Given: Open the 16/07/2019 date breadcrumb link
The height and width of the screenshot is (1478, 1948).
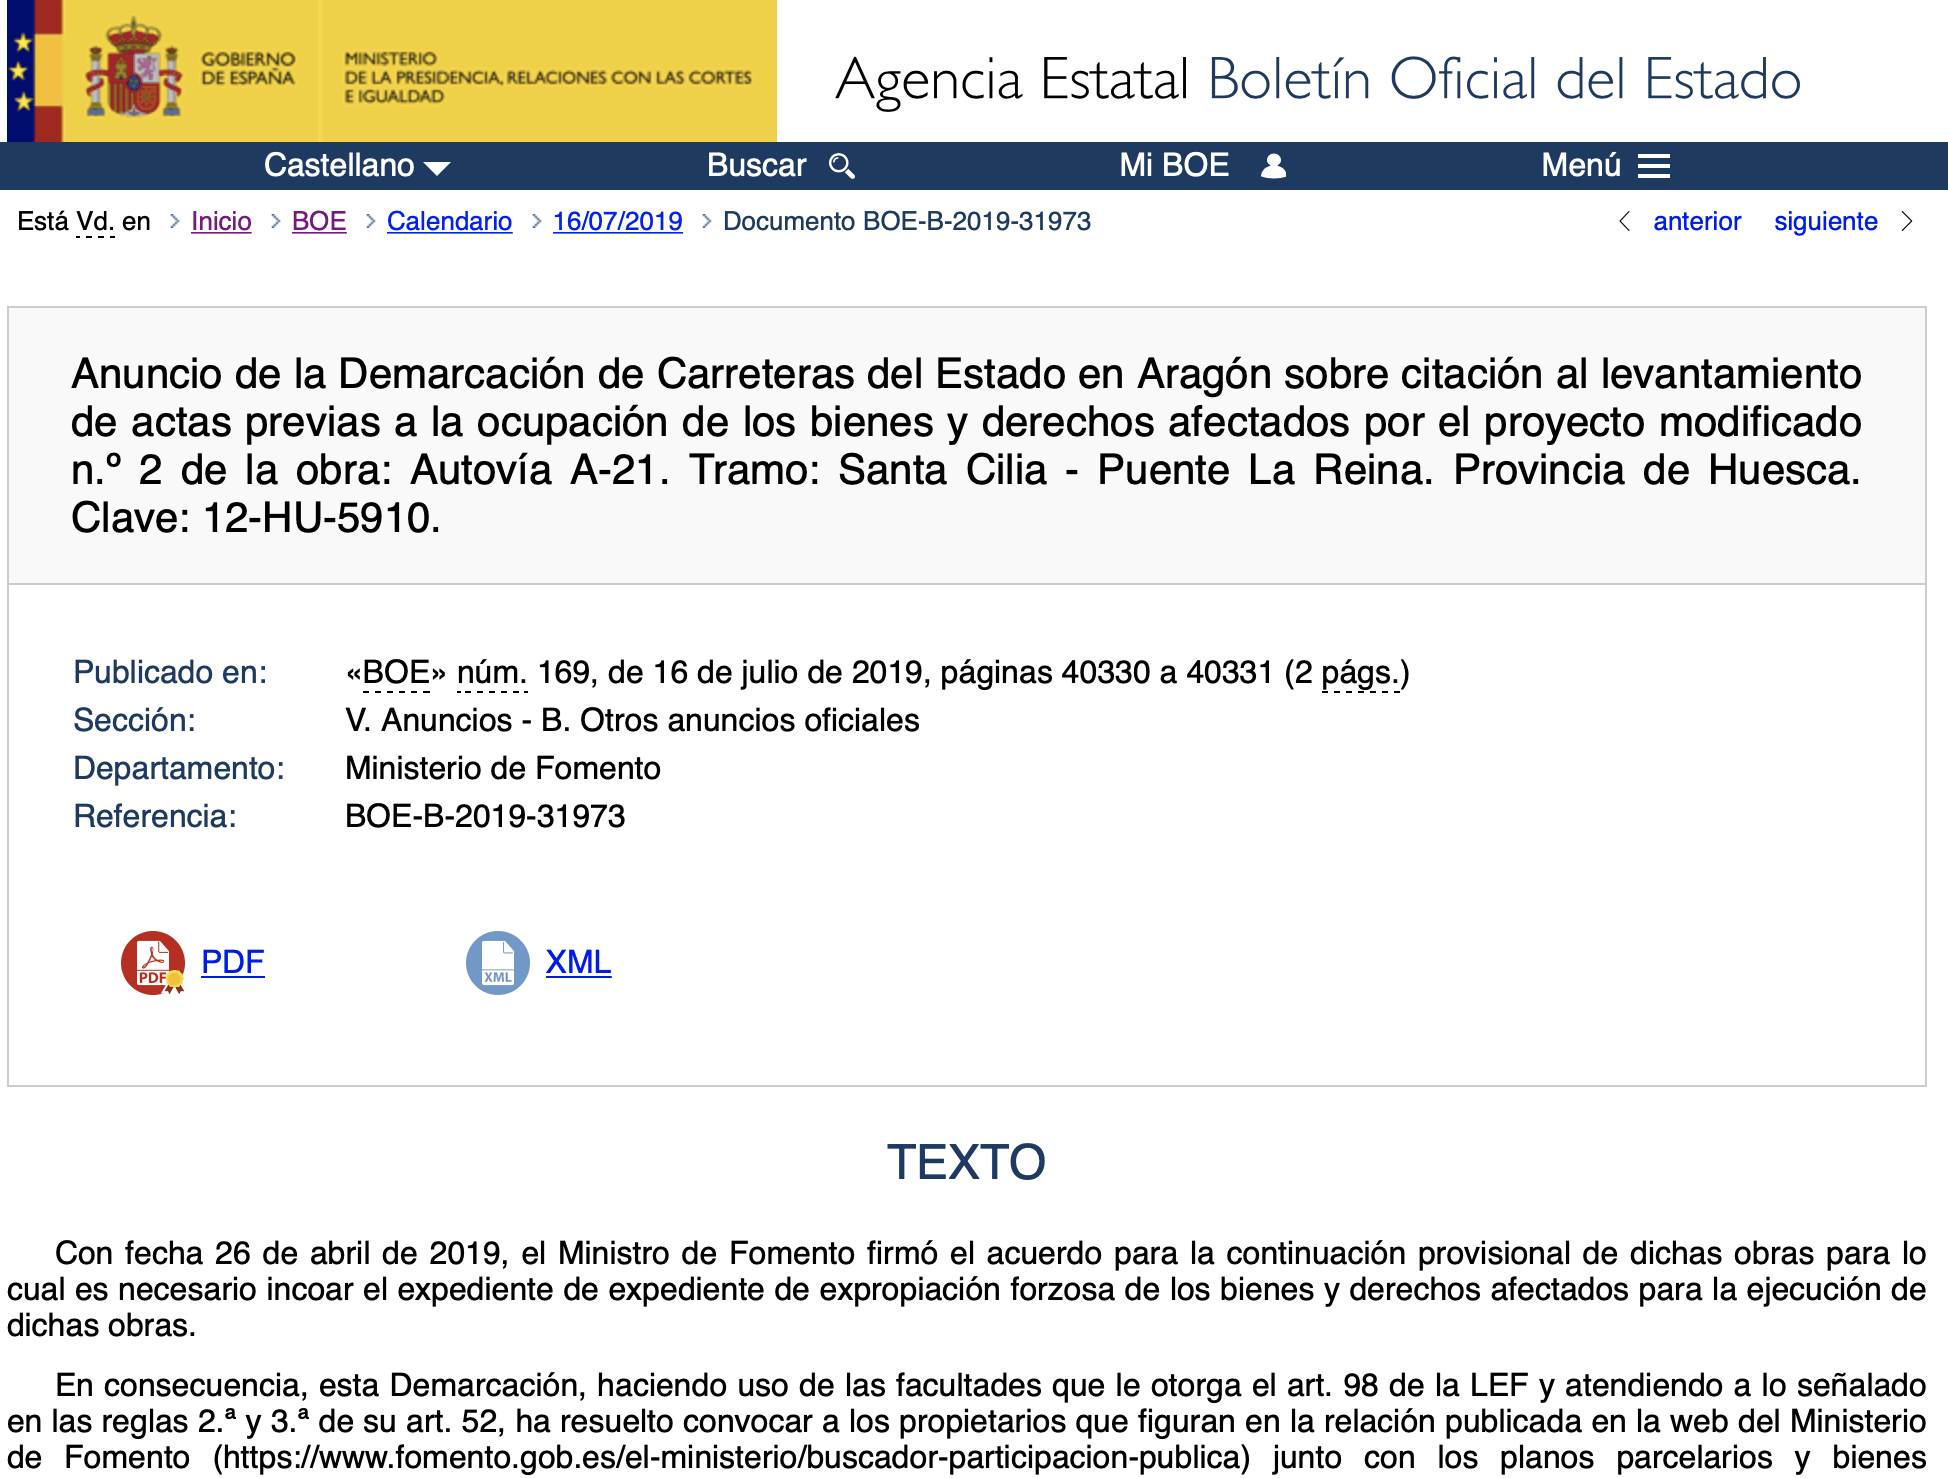Looking at the screenshot, I should tap(617, 221).
